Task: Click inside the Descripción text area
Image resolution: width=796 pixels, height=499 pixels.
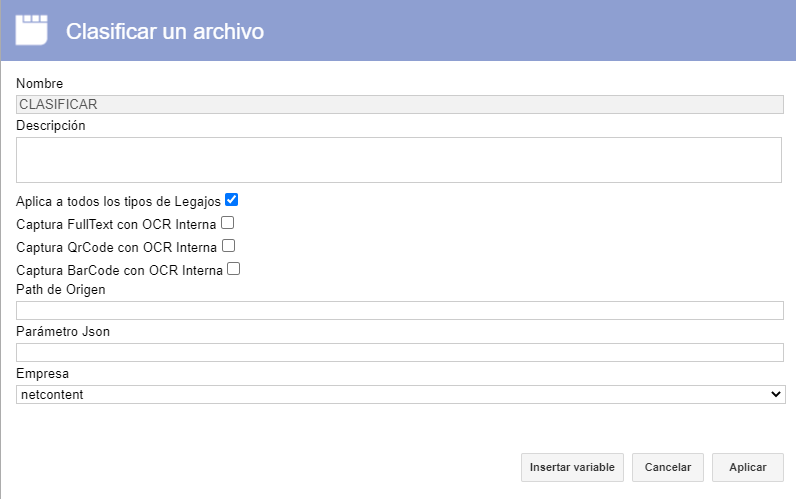Action: 399,160
